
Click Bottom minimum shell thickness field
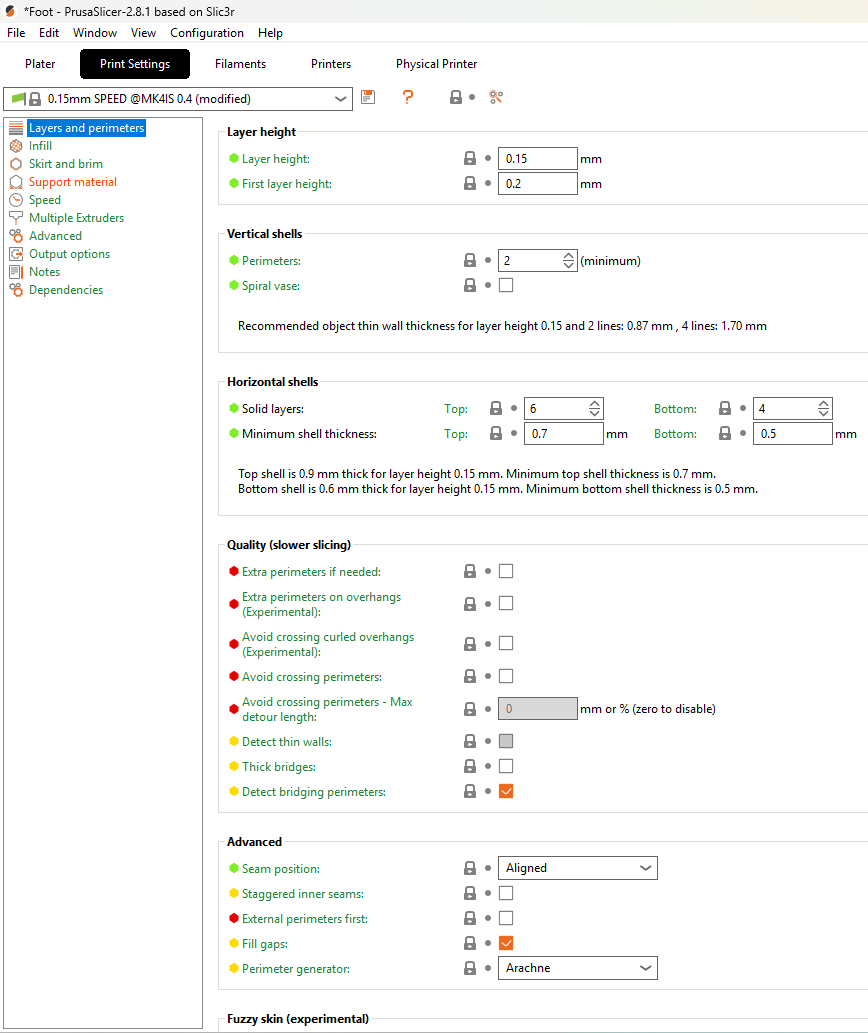click(792, 433)
